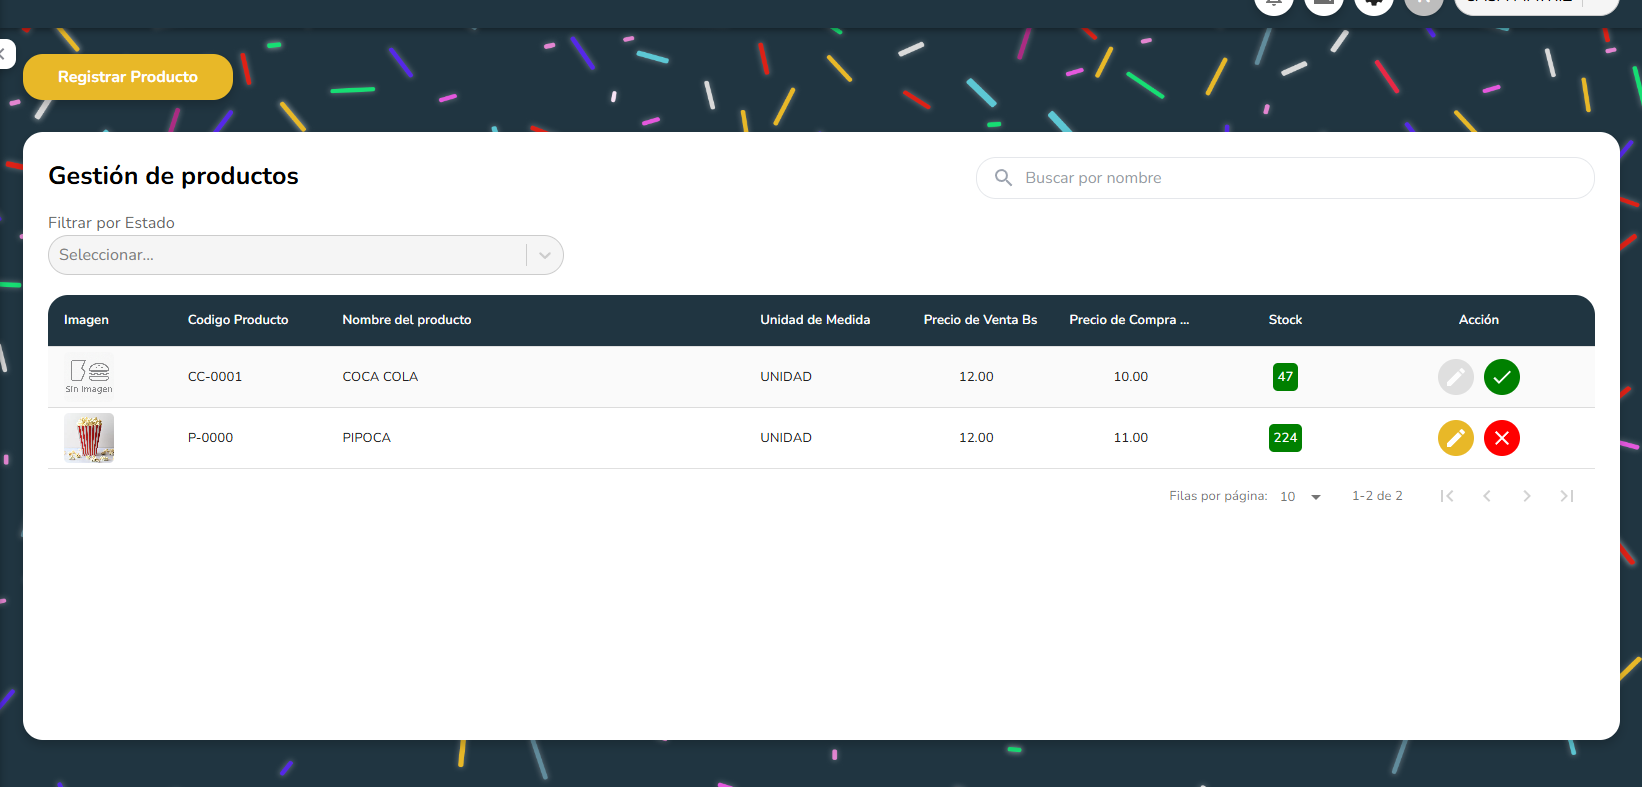Open the notification bell at the top

tap(1273, 4)
